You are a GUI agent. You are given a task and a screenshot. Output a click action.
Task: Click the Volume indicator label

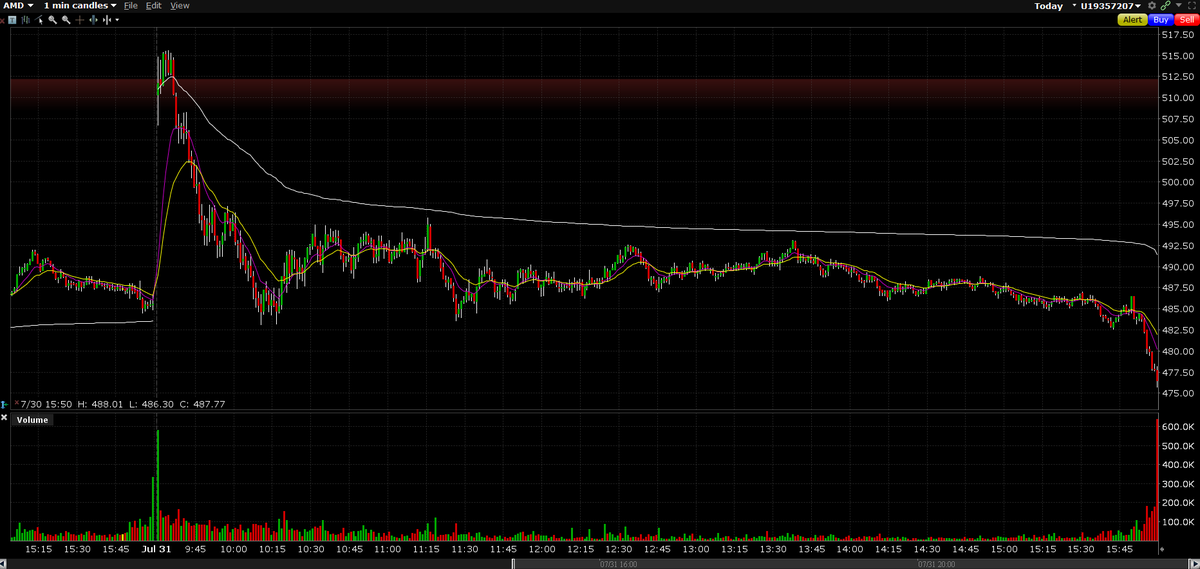tap(32, 420)
